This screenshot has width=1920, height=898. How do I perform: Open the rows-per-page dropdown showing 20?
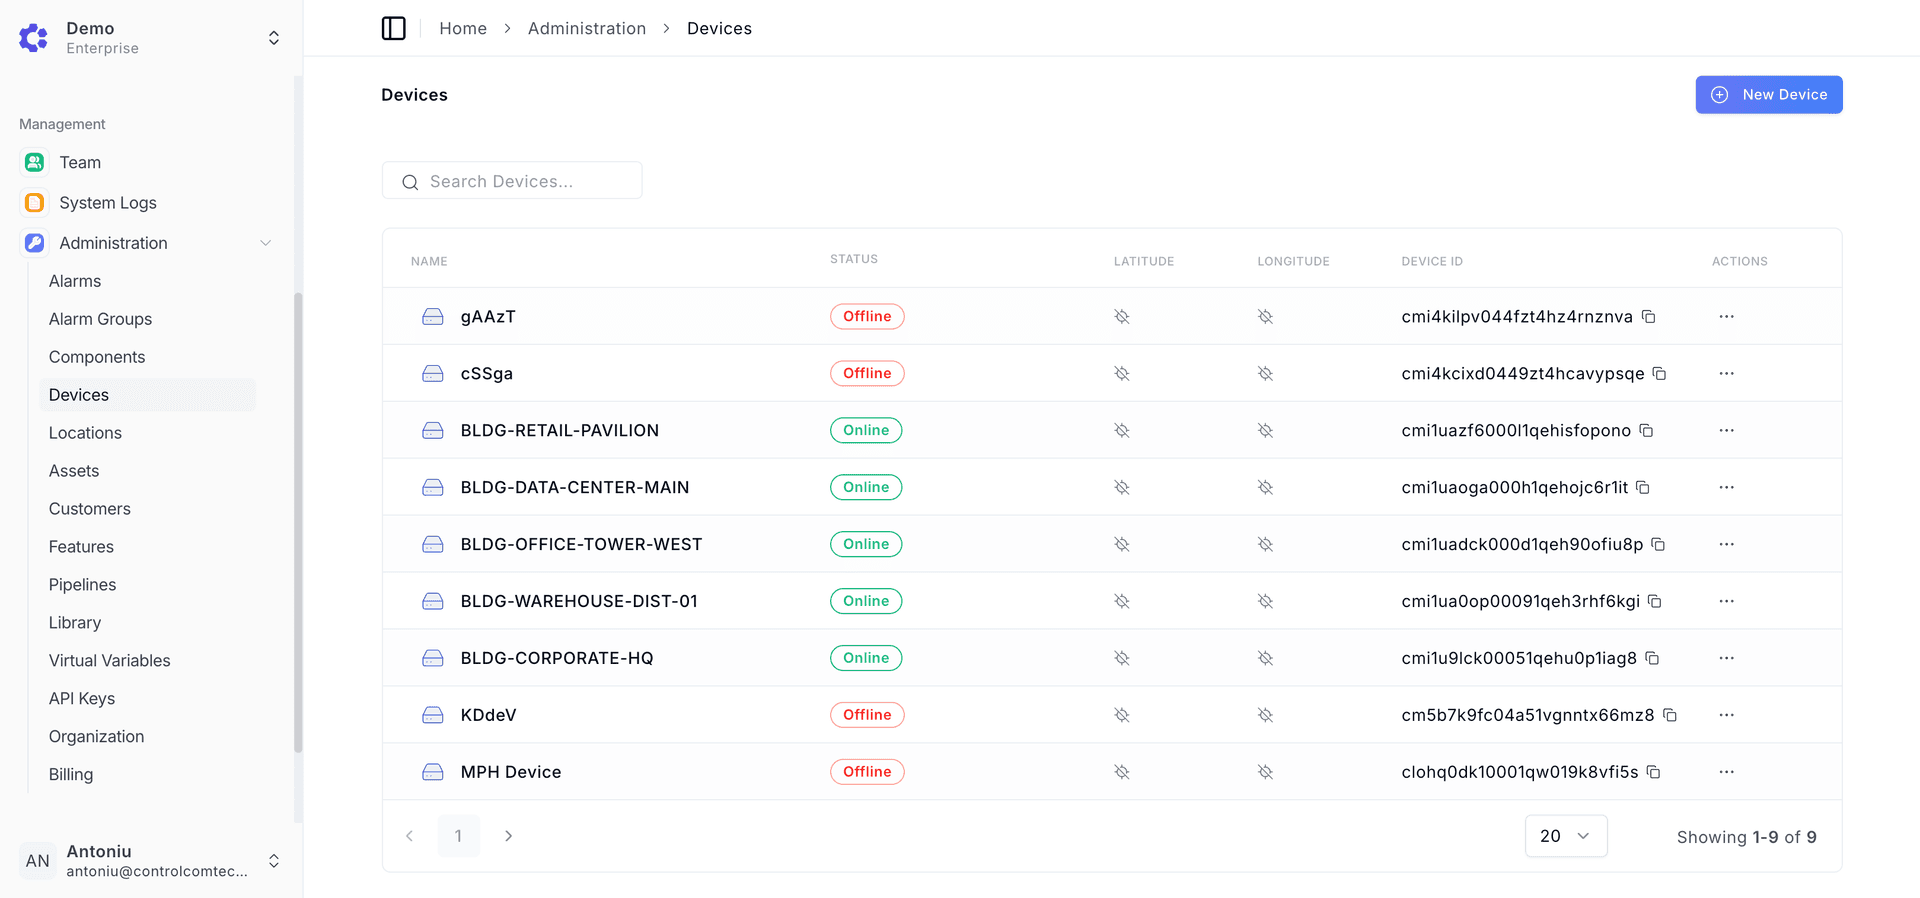point(1566,836)
